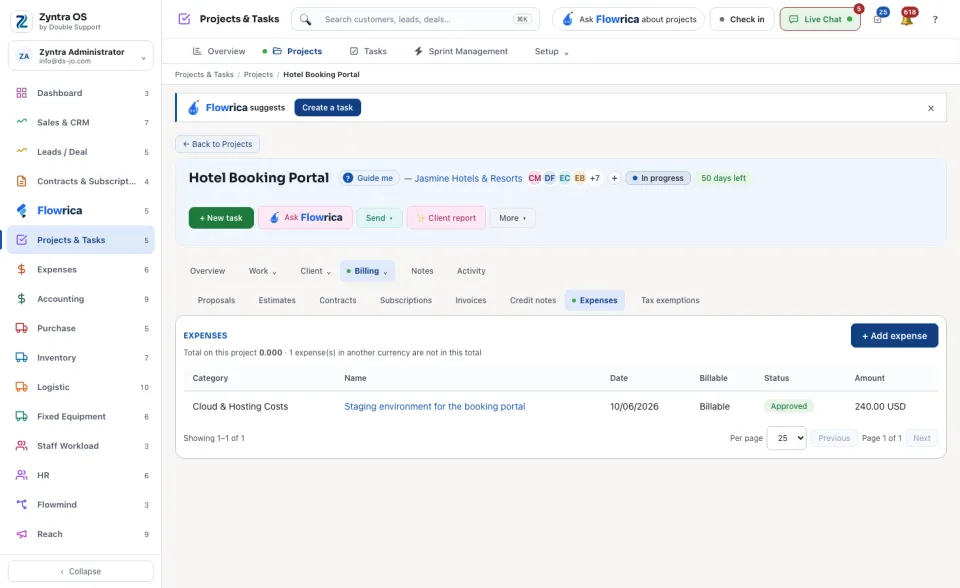Add a project member with plus icon
This screenshot has width=960, height=588.
click(x=614, y=178)
